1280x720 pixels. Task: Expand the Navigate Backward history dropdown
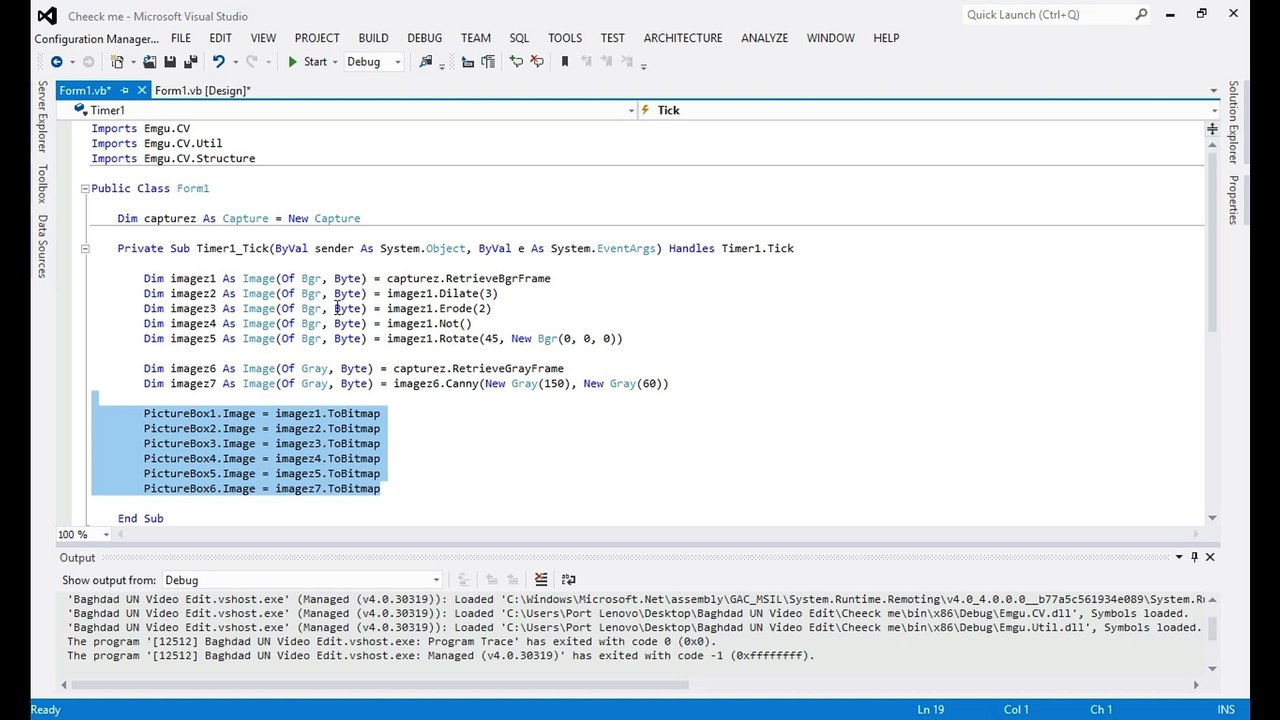coord(72,62)
